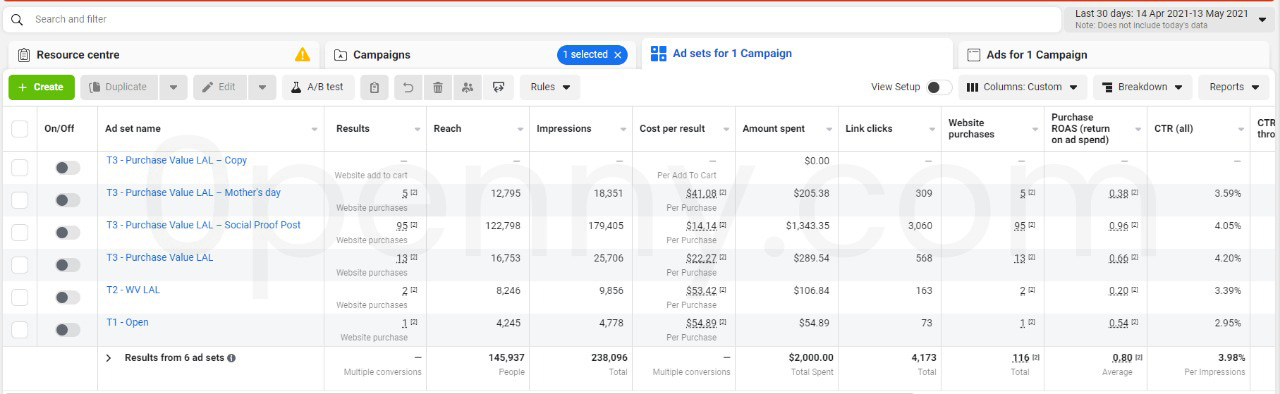Viewport: 1280px width, 394px height.
Task: Select all rows with the header checkbox
Action: point(20,129)
